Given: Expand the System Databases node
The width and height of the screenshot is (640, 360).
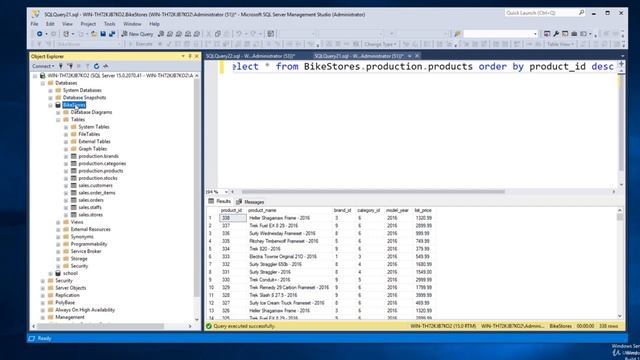Looking at the screenshot, I should [x=51, y=90].
